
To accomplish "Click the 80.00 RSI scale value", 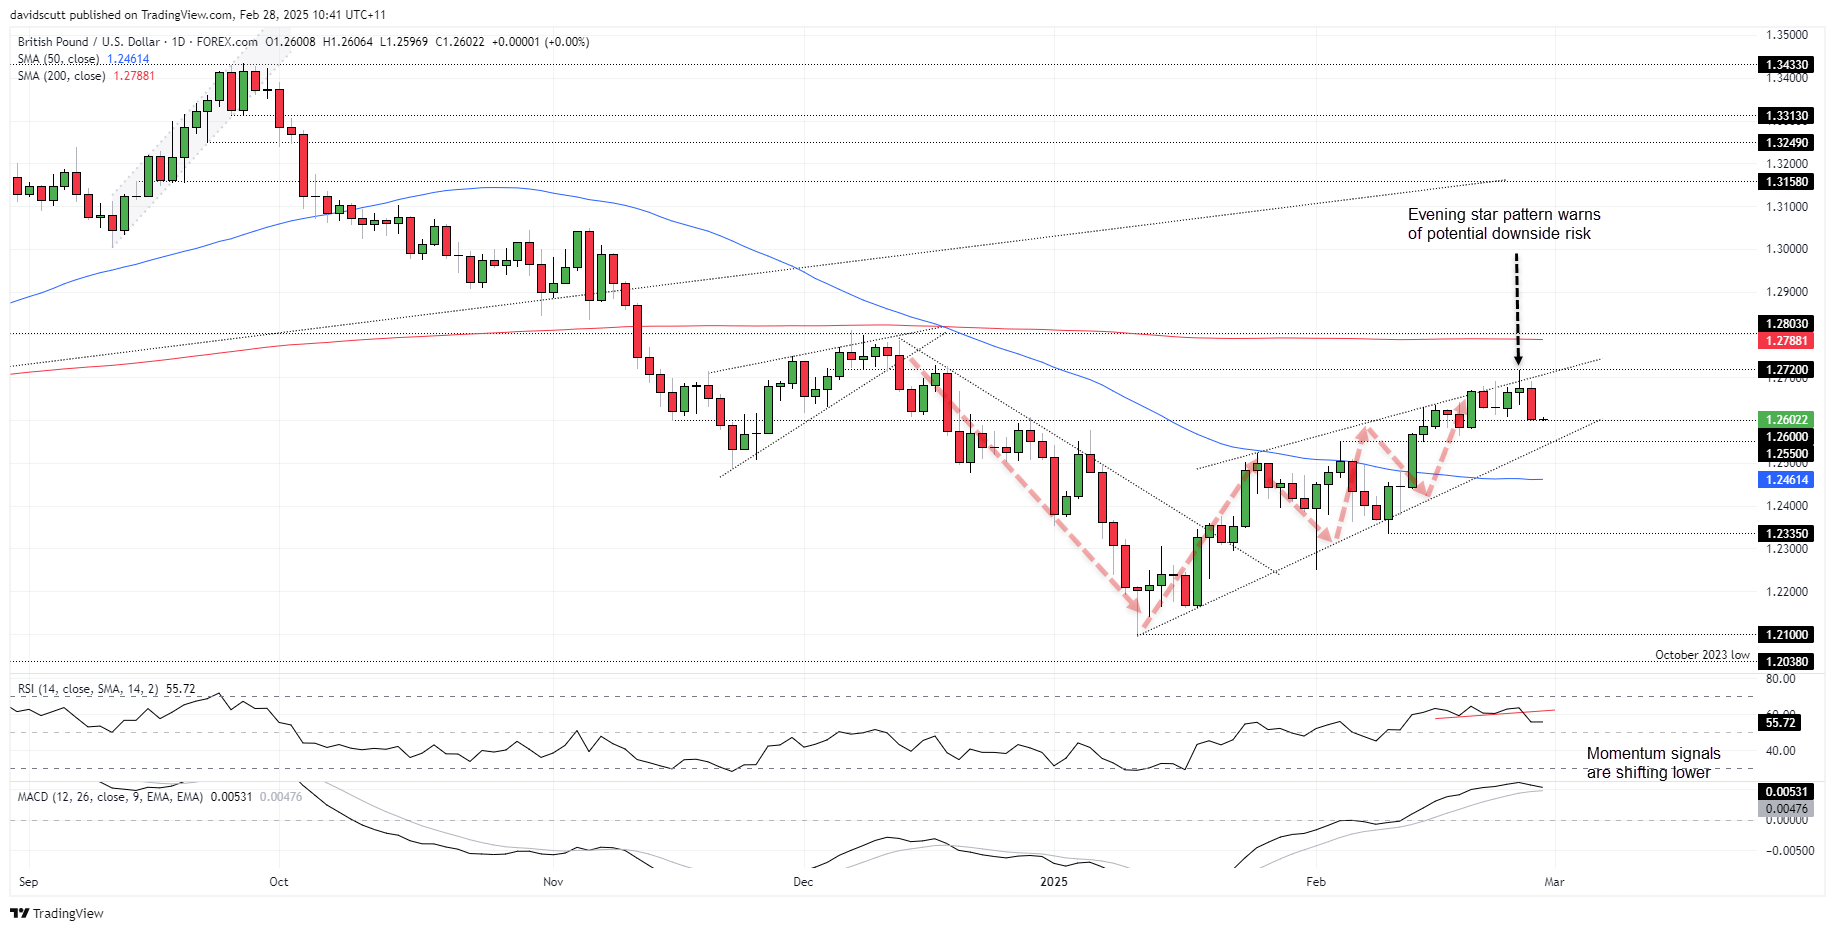I will pos(1781,679).
